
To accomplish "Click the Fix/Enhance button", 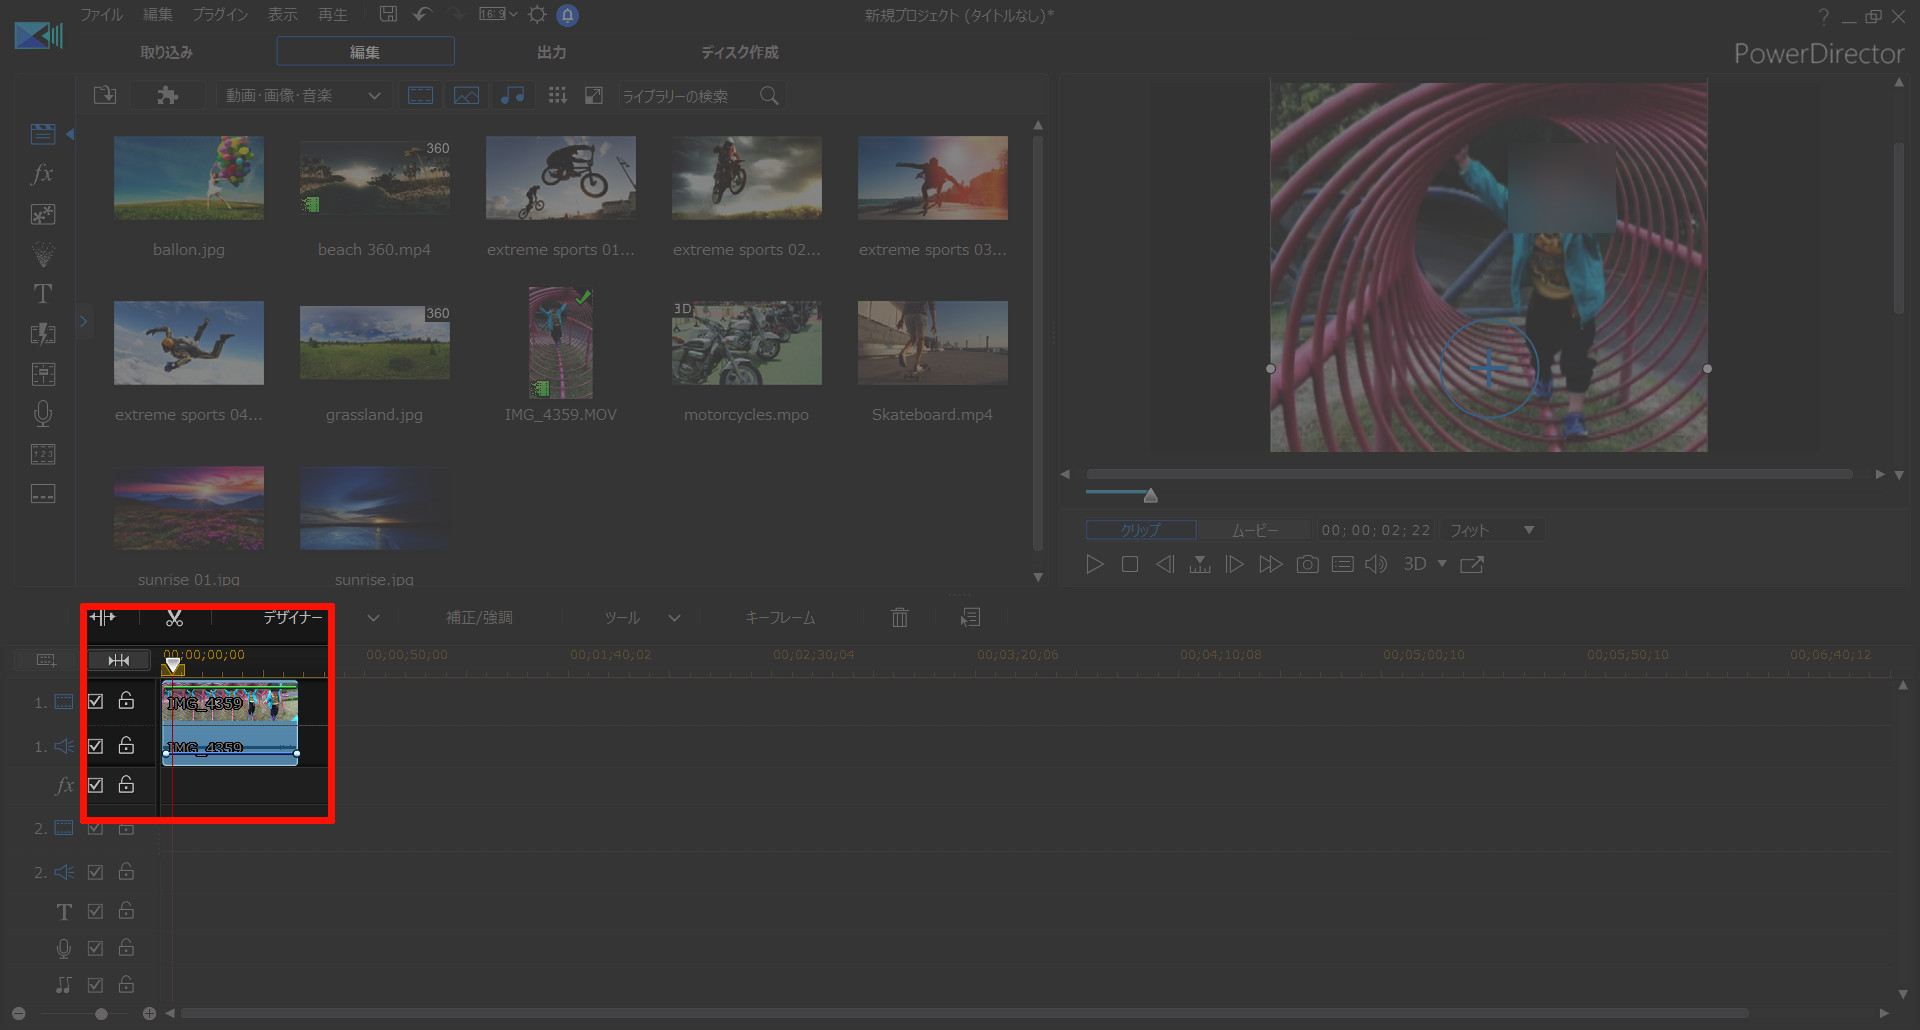I will [x=479, y=618].
